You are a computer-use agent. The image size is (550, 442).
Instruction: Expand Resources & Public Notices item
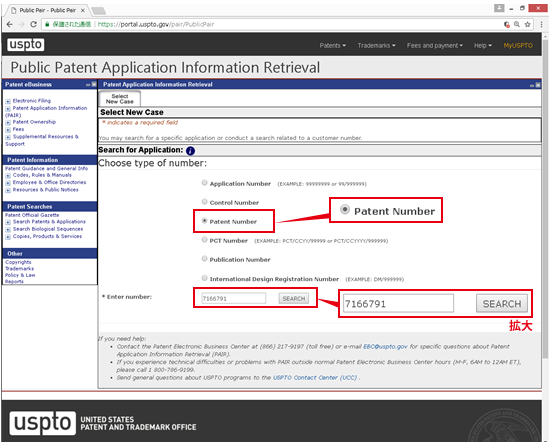click(x=8, y=190)
